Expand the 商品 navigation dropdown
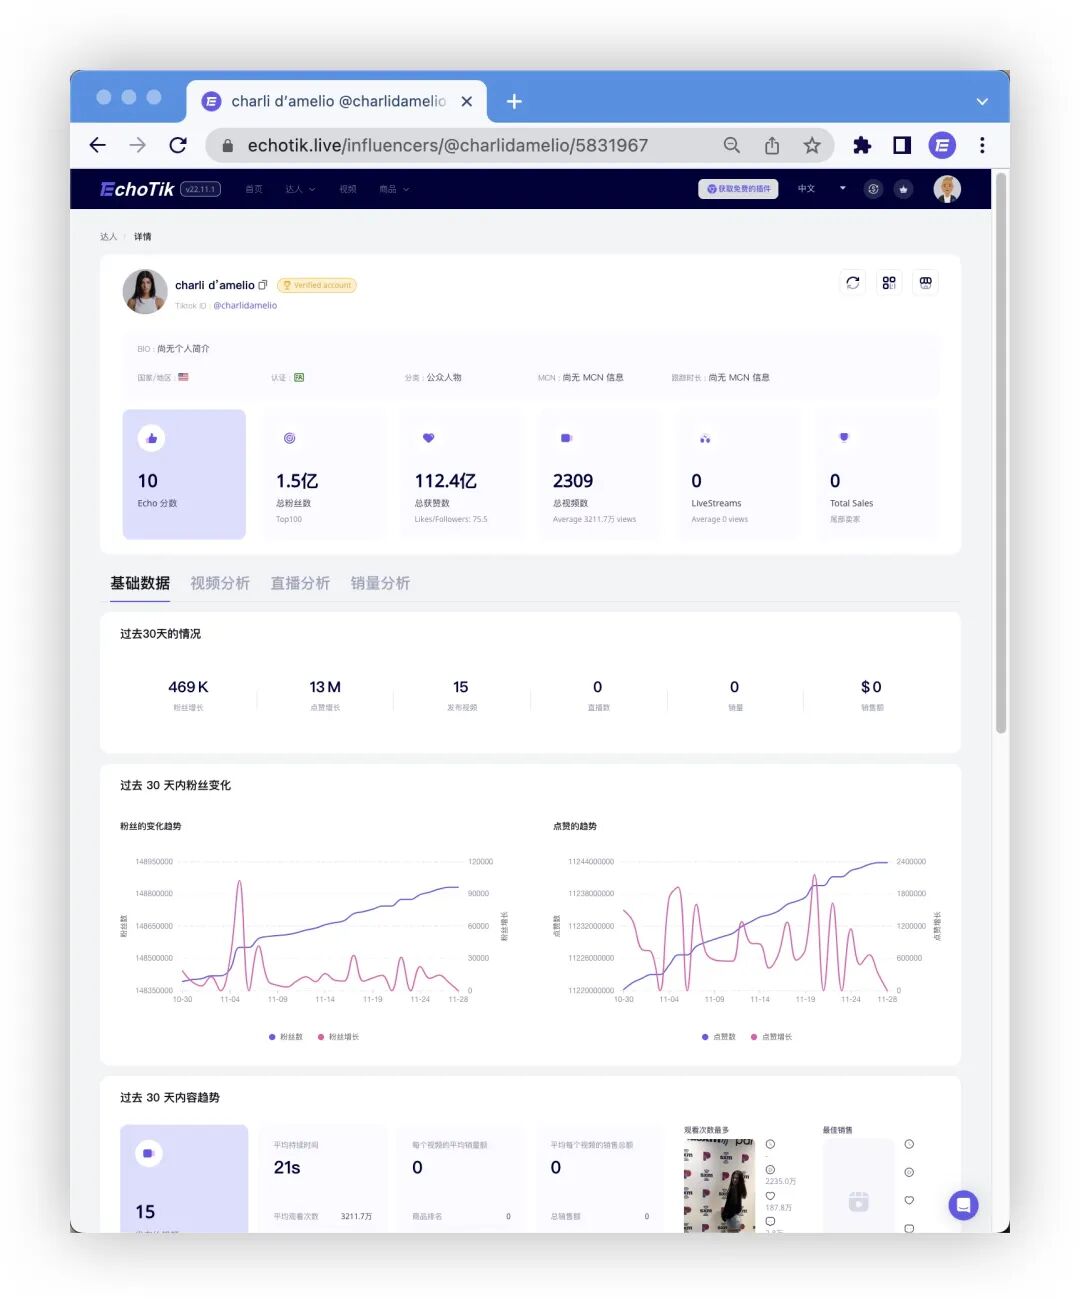The height and width of the screenshot is (1303, 1080). click(394, 189)
